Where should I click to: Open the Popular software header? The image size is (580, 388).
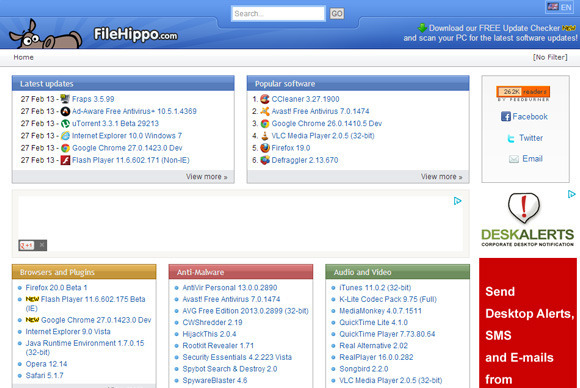(x=358, y=84)
